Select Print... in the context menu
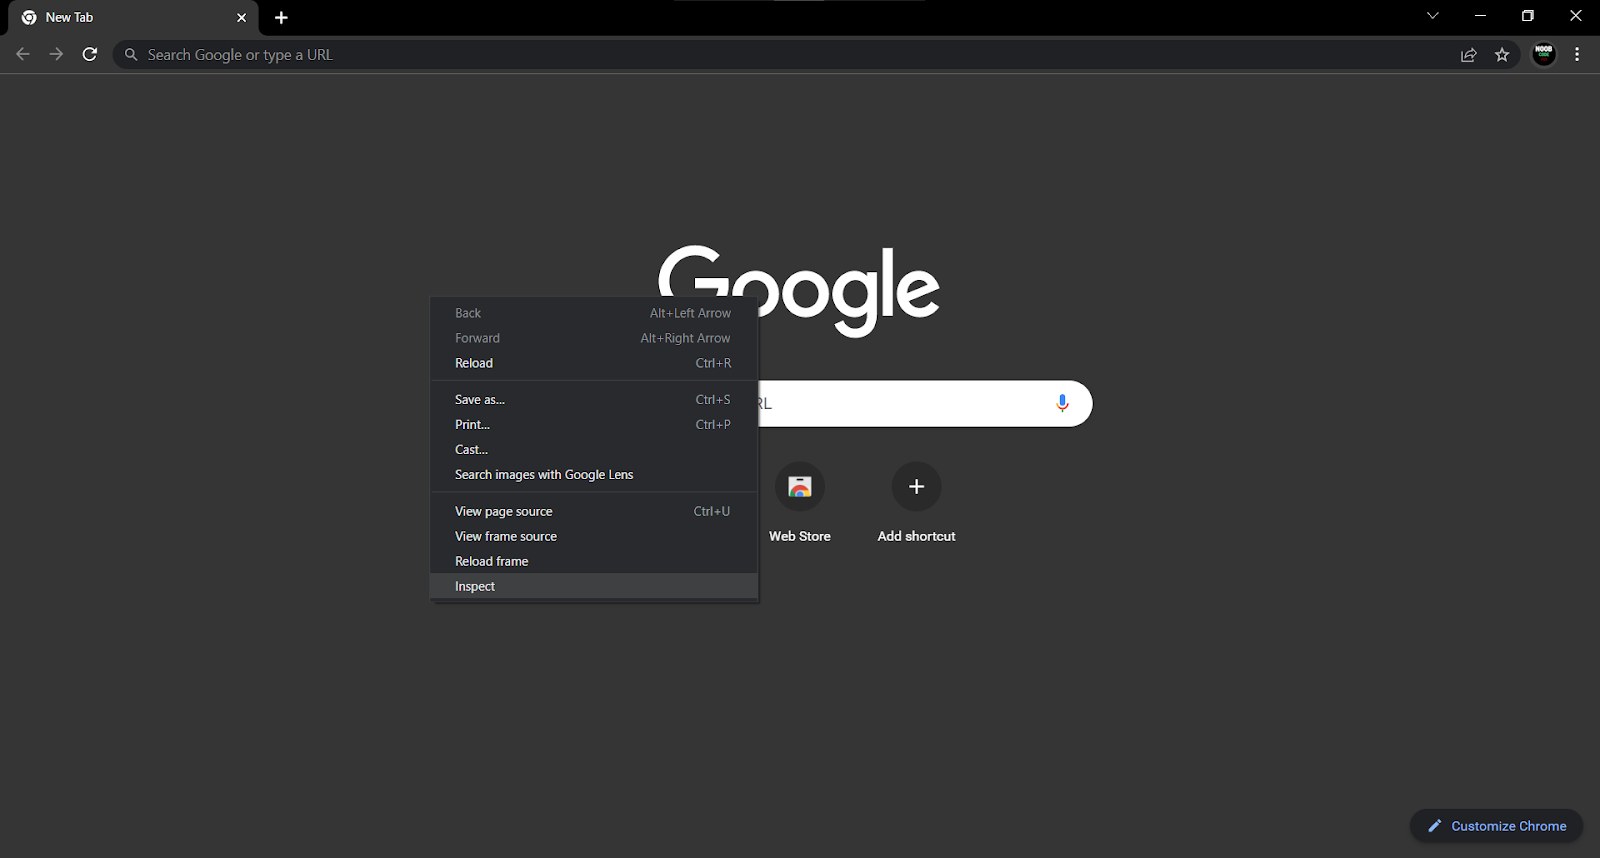The height and width of the screenshot is (858, 1600). tap(594, 424)
